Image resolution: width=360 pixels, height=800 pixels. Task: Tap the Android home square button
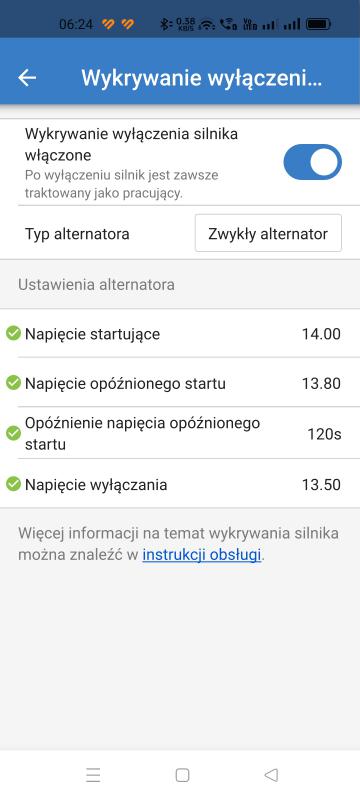(x=182, y=775)
